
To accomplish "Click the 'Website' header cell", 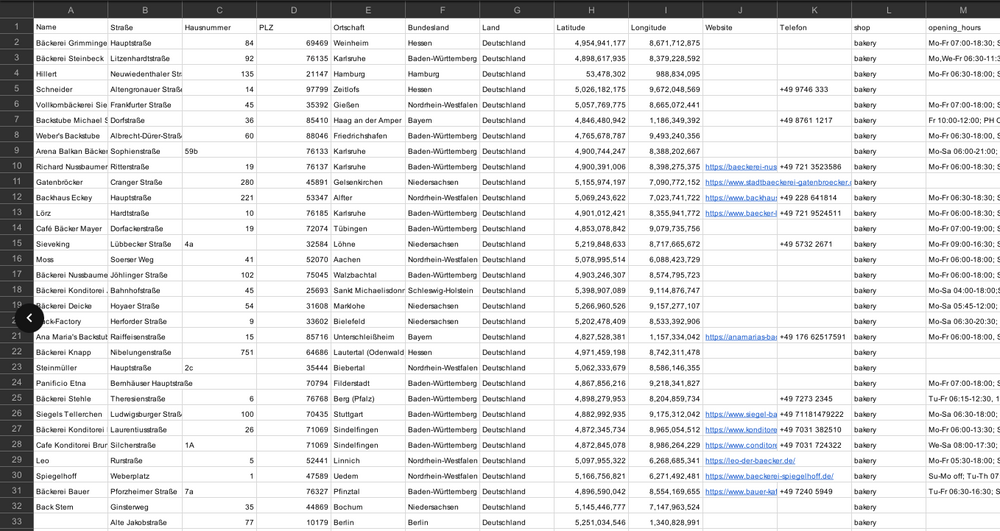I will tap(740, 27).
